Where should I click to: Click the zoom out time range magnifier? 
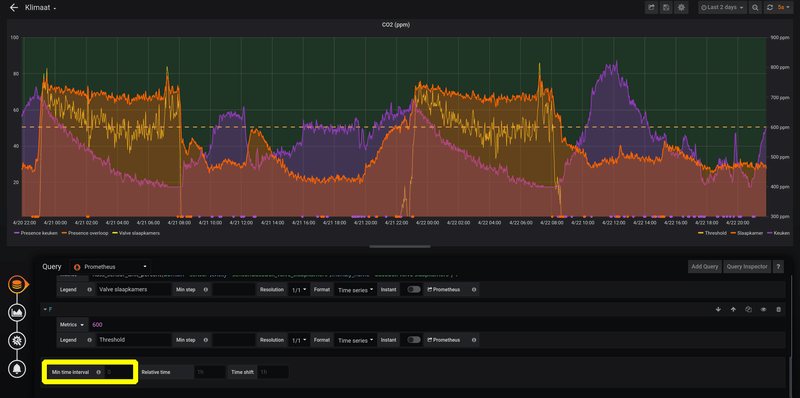pos(756,8)
